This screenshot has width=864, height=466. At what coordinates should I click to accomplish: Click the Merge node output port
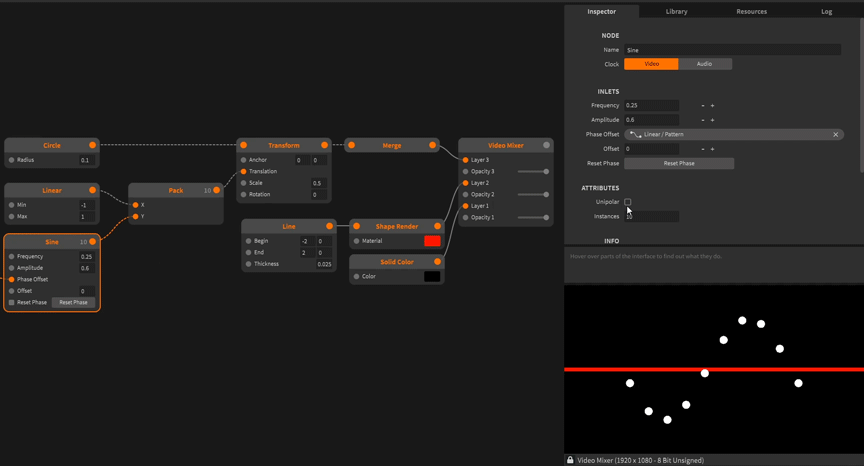(433, 145)
